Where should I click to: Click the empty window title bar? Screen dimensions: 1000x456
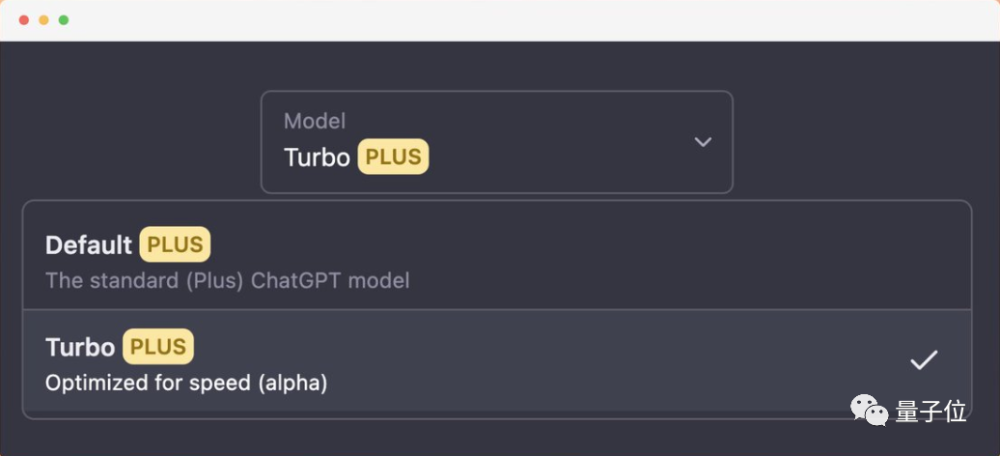coord(500,20)
